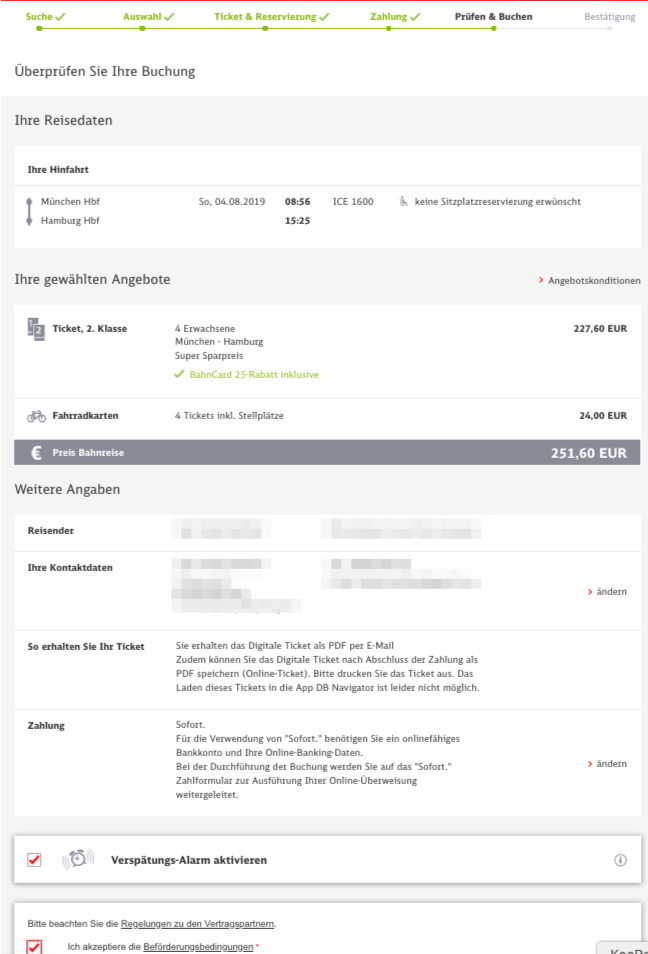Click the green BahnCard 25 checkmark icon
648x954 pixels.
180,375
